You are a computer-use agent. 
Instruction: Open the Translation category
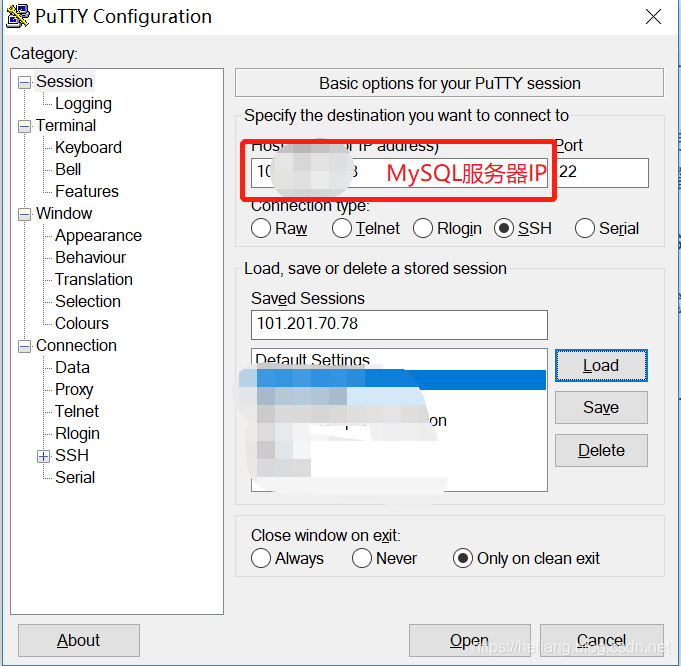pyautogui.click(x=94, y=279)
